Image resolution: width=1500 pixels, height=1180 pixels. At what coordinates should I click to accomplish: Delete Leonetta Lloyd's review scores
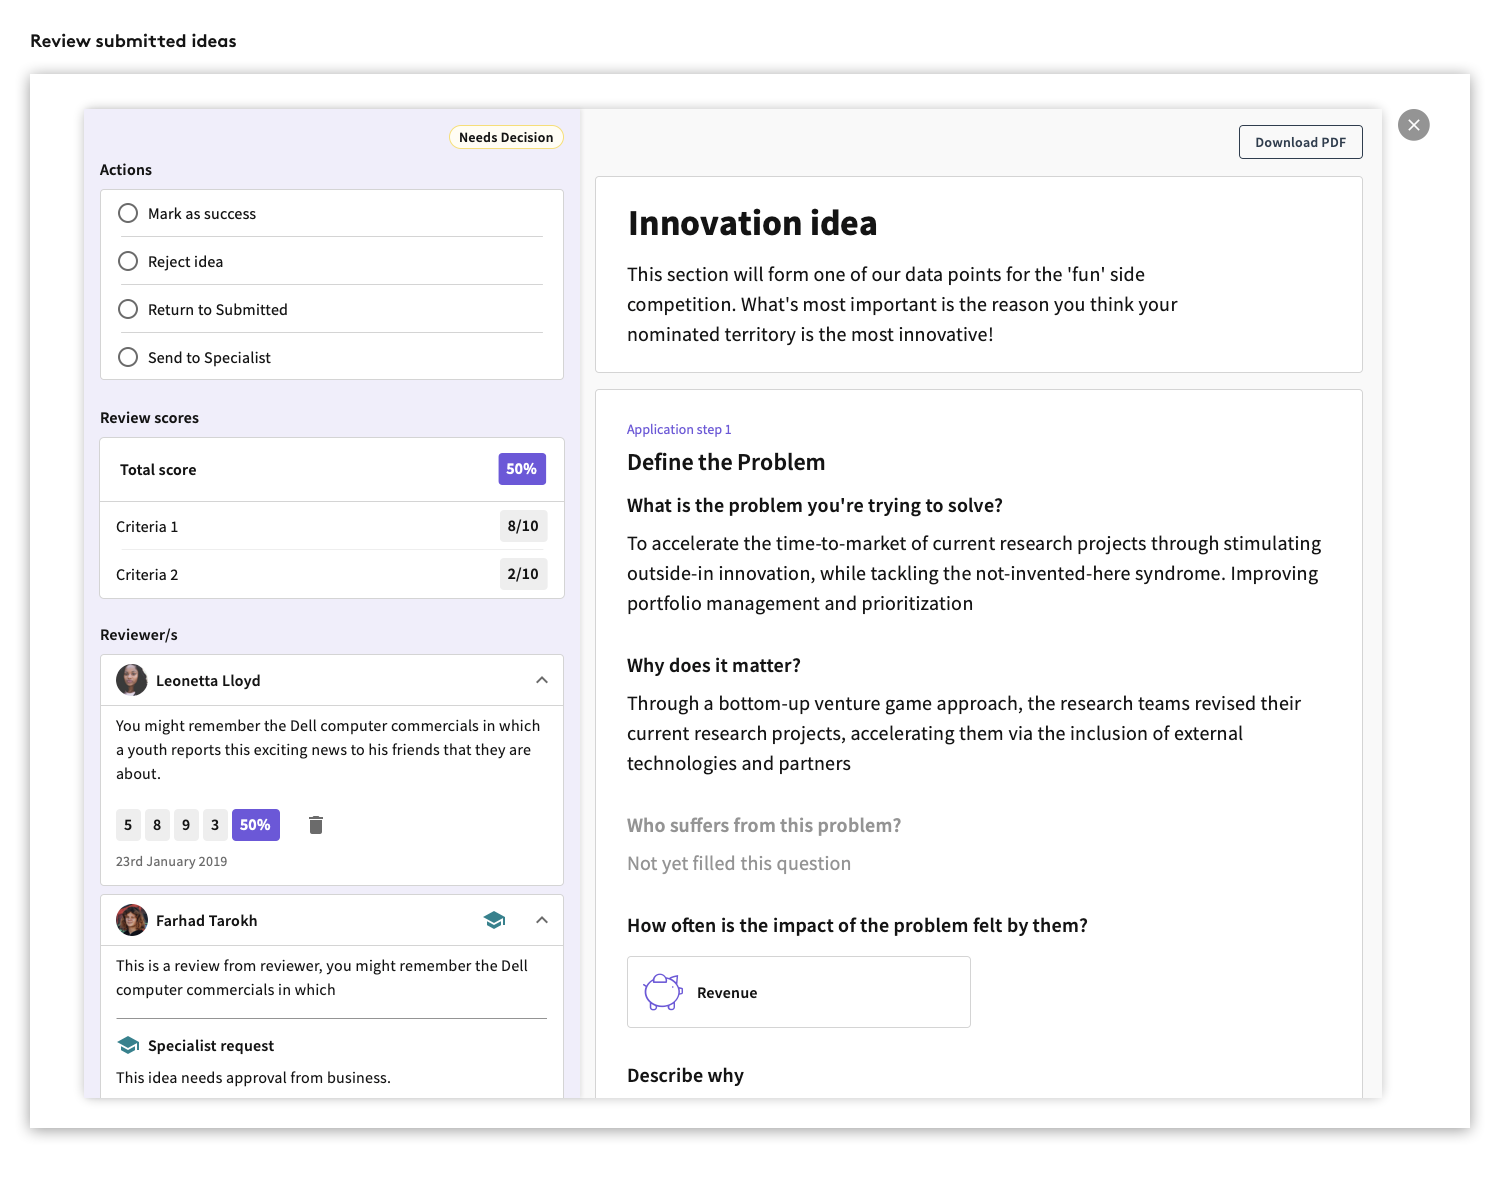coord(316,824)
